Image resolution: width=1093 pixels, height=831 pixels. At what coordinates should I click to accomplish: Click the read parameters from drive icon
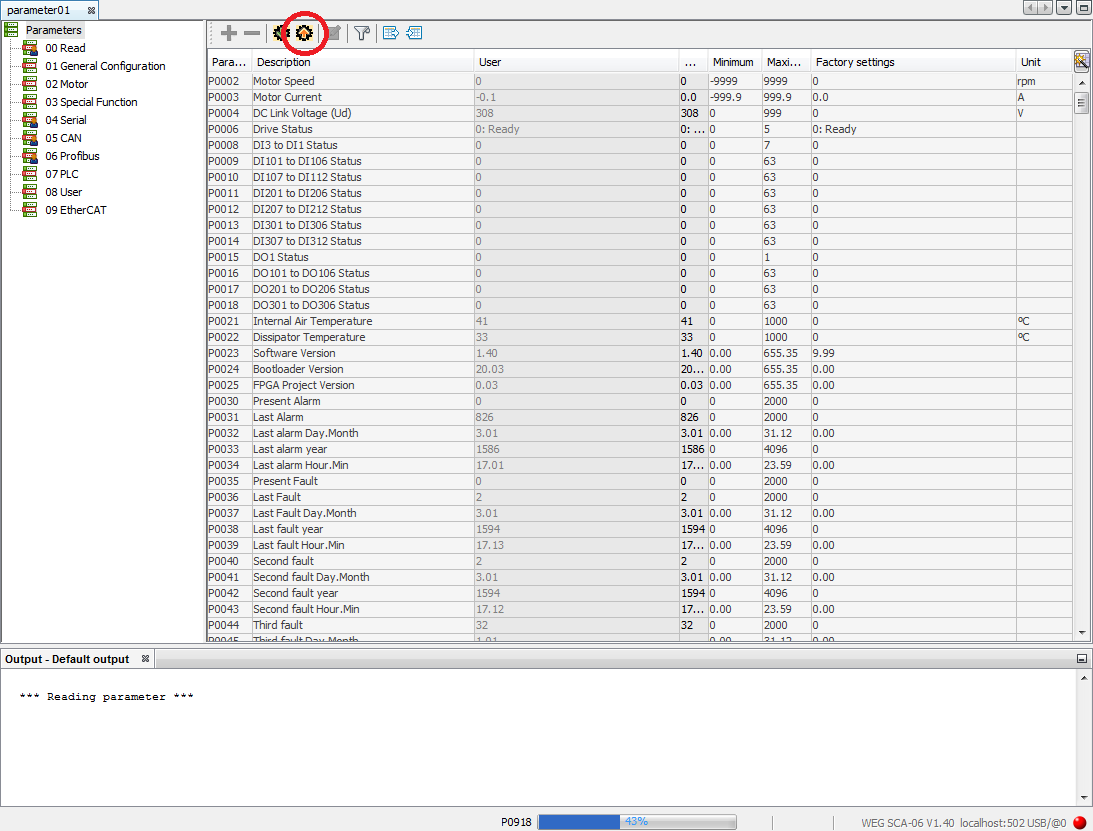[x=279, y=33]
